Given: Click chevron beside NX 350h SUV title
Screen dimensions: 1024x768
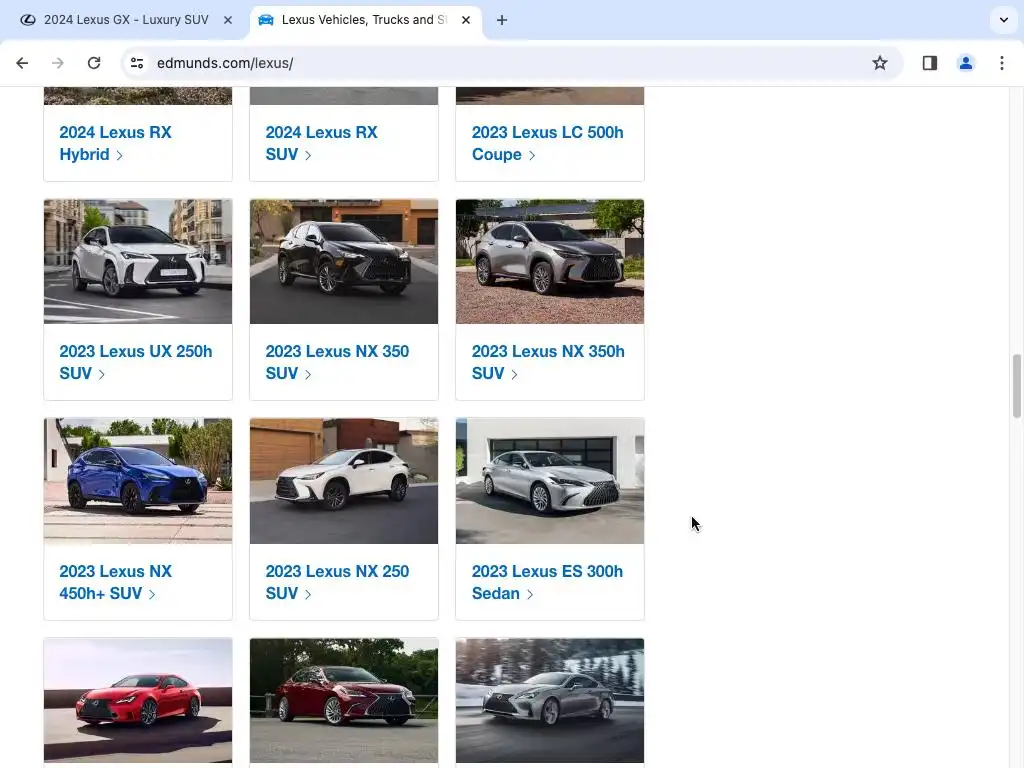Looking at the screenshot, I should click(515, 374).
